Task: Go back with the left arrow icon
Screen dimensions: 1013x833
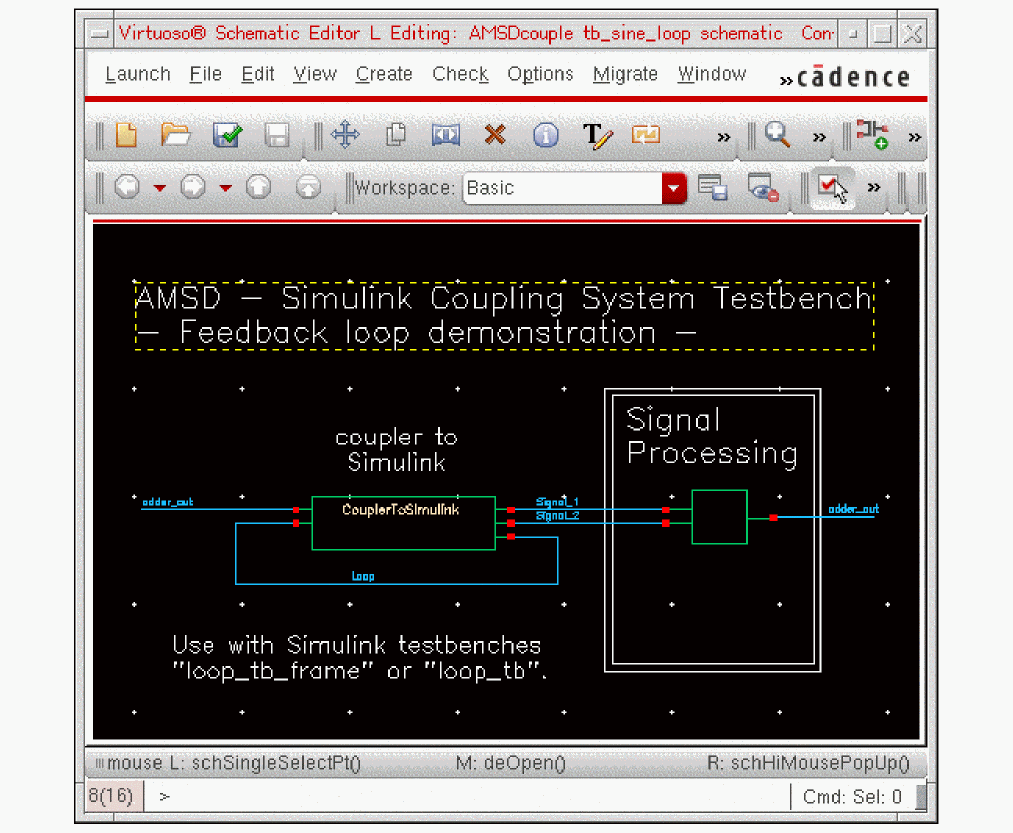Action: click(x=127, y=187)
